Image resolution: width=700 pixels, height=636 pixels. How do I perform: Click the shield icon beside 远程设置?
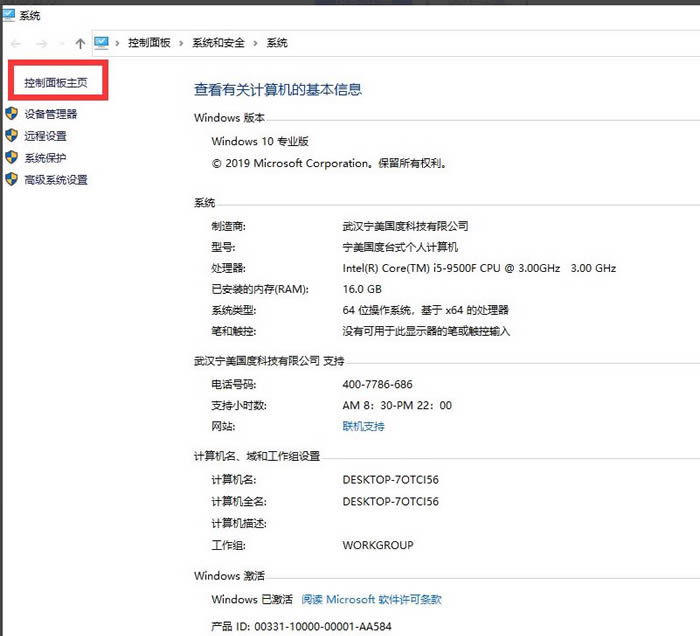coord(12,136)
